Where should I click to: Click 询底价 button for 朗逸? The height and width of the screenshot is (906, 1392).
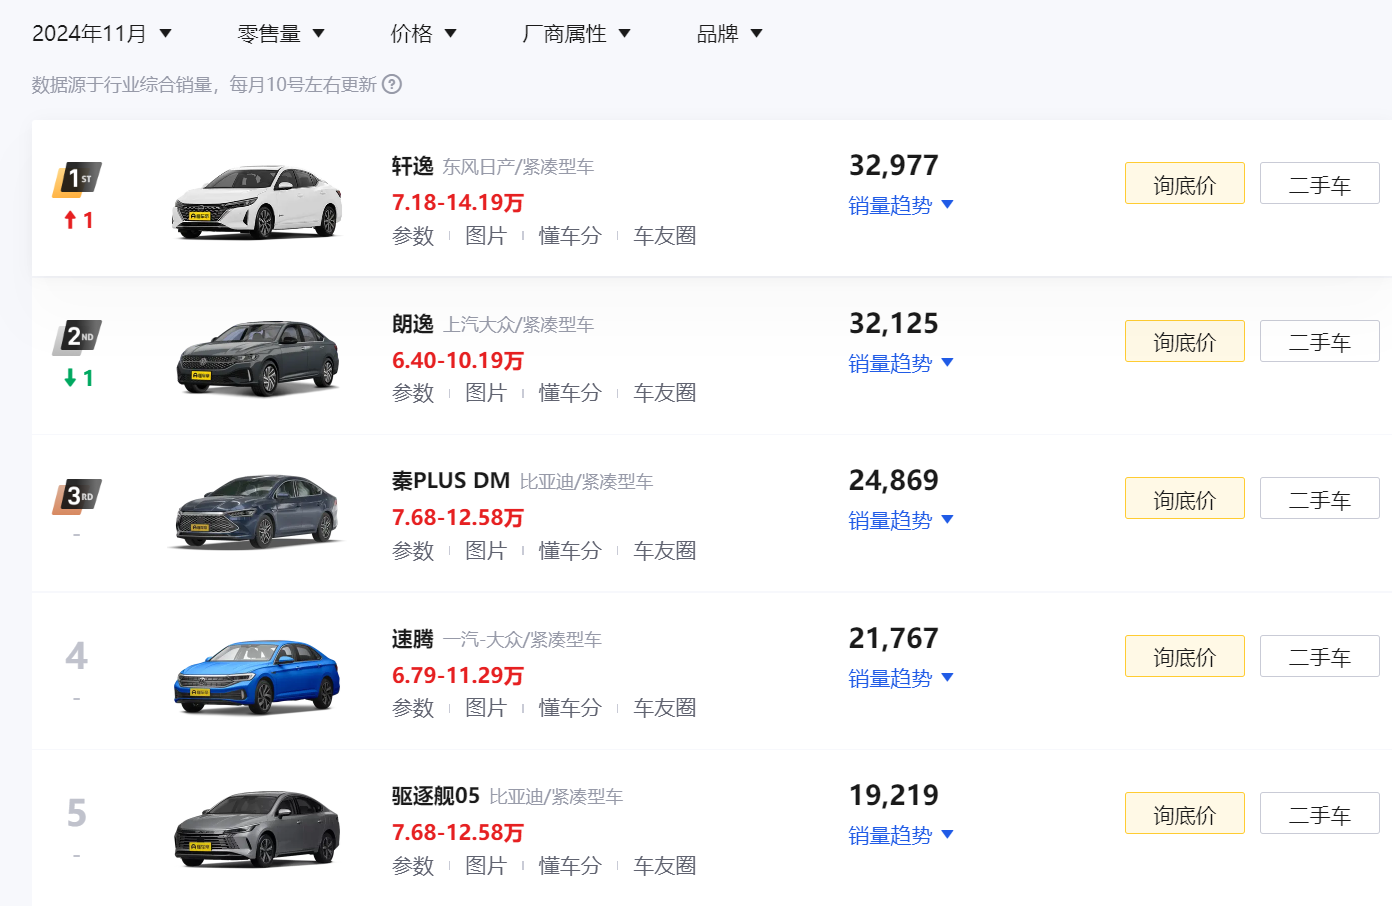1185,341
